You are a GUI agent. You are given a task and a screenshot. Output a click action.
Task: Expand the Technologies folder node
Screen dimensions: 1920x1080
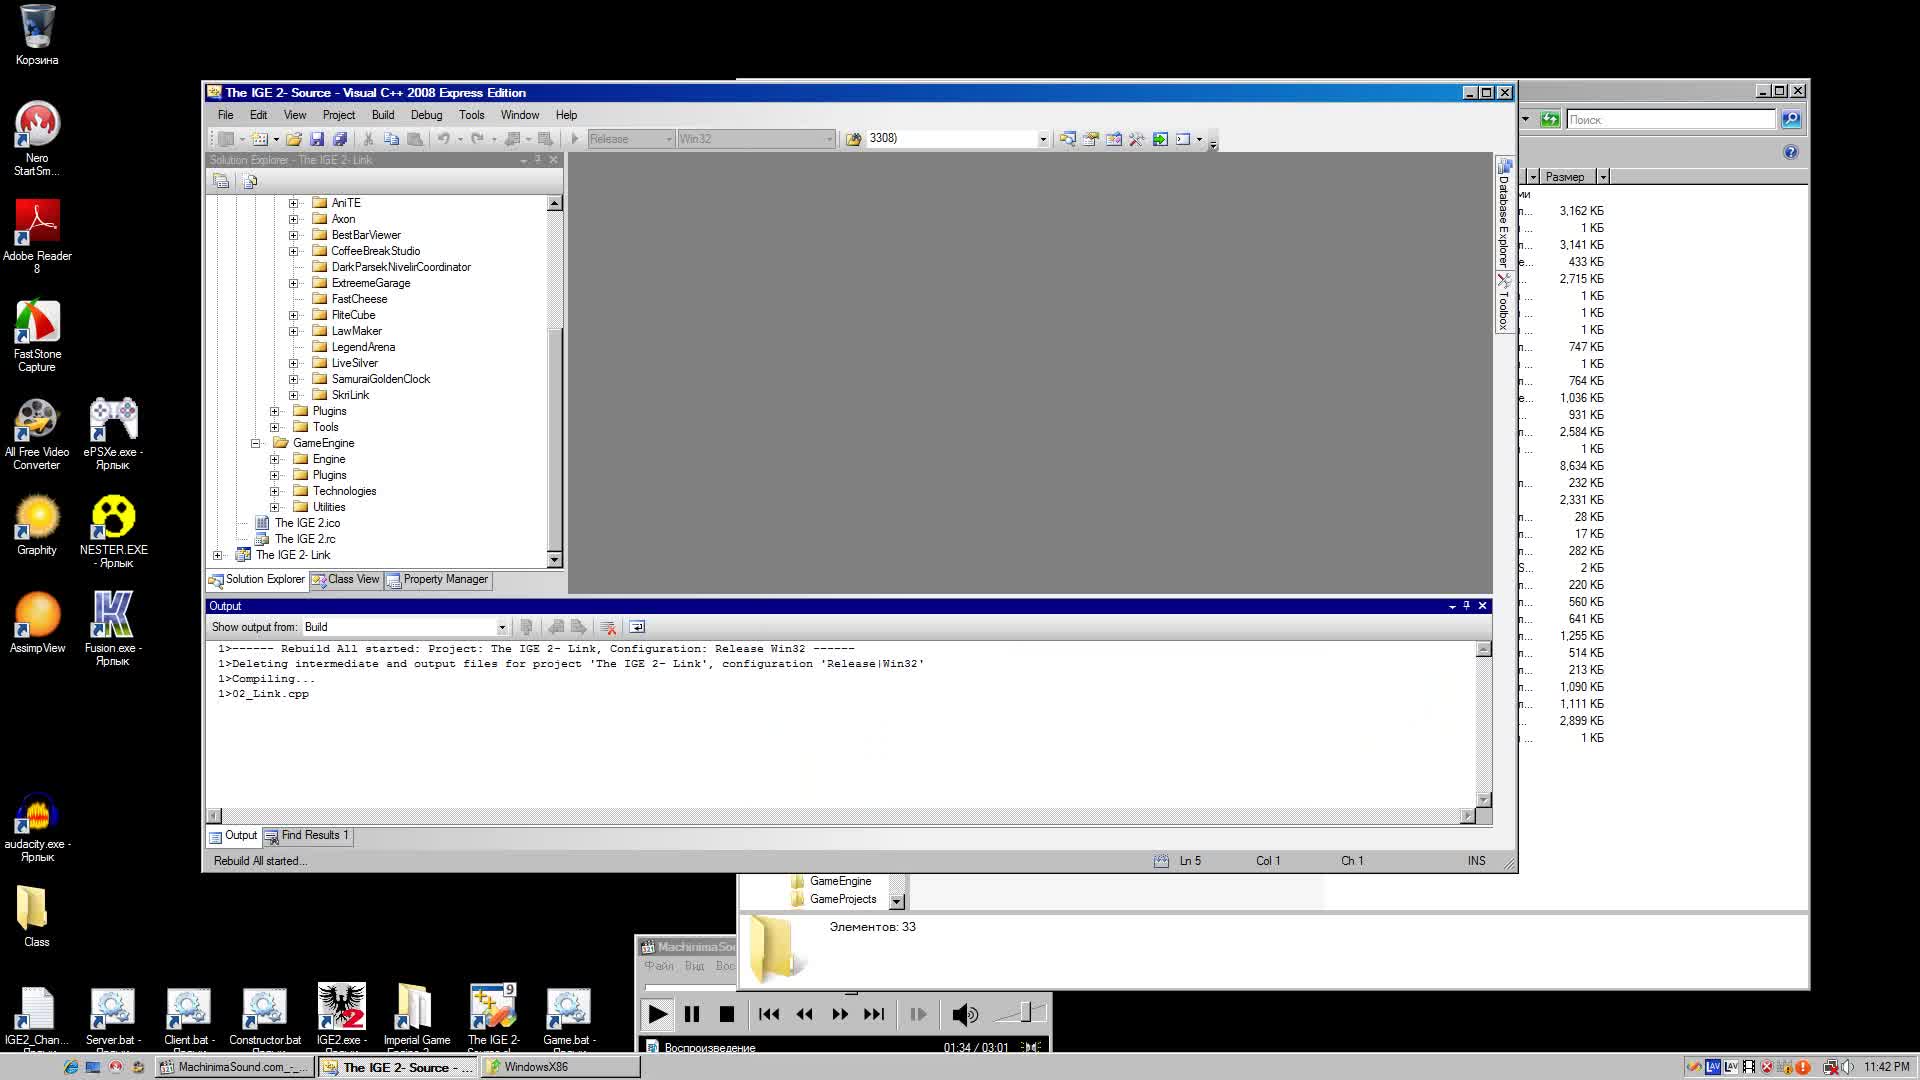tap(274, 491)
